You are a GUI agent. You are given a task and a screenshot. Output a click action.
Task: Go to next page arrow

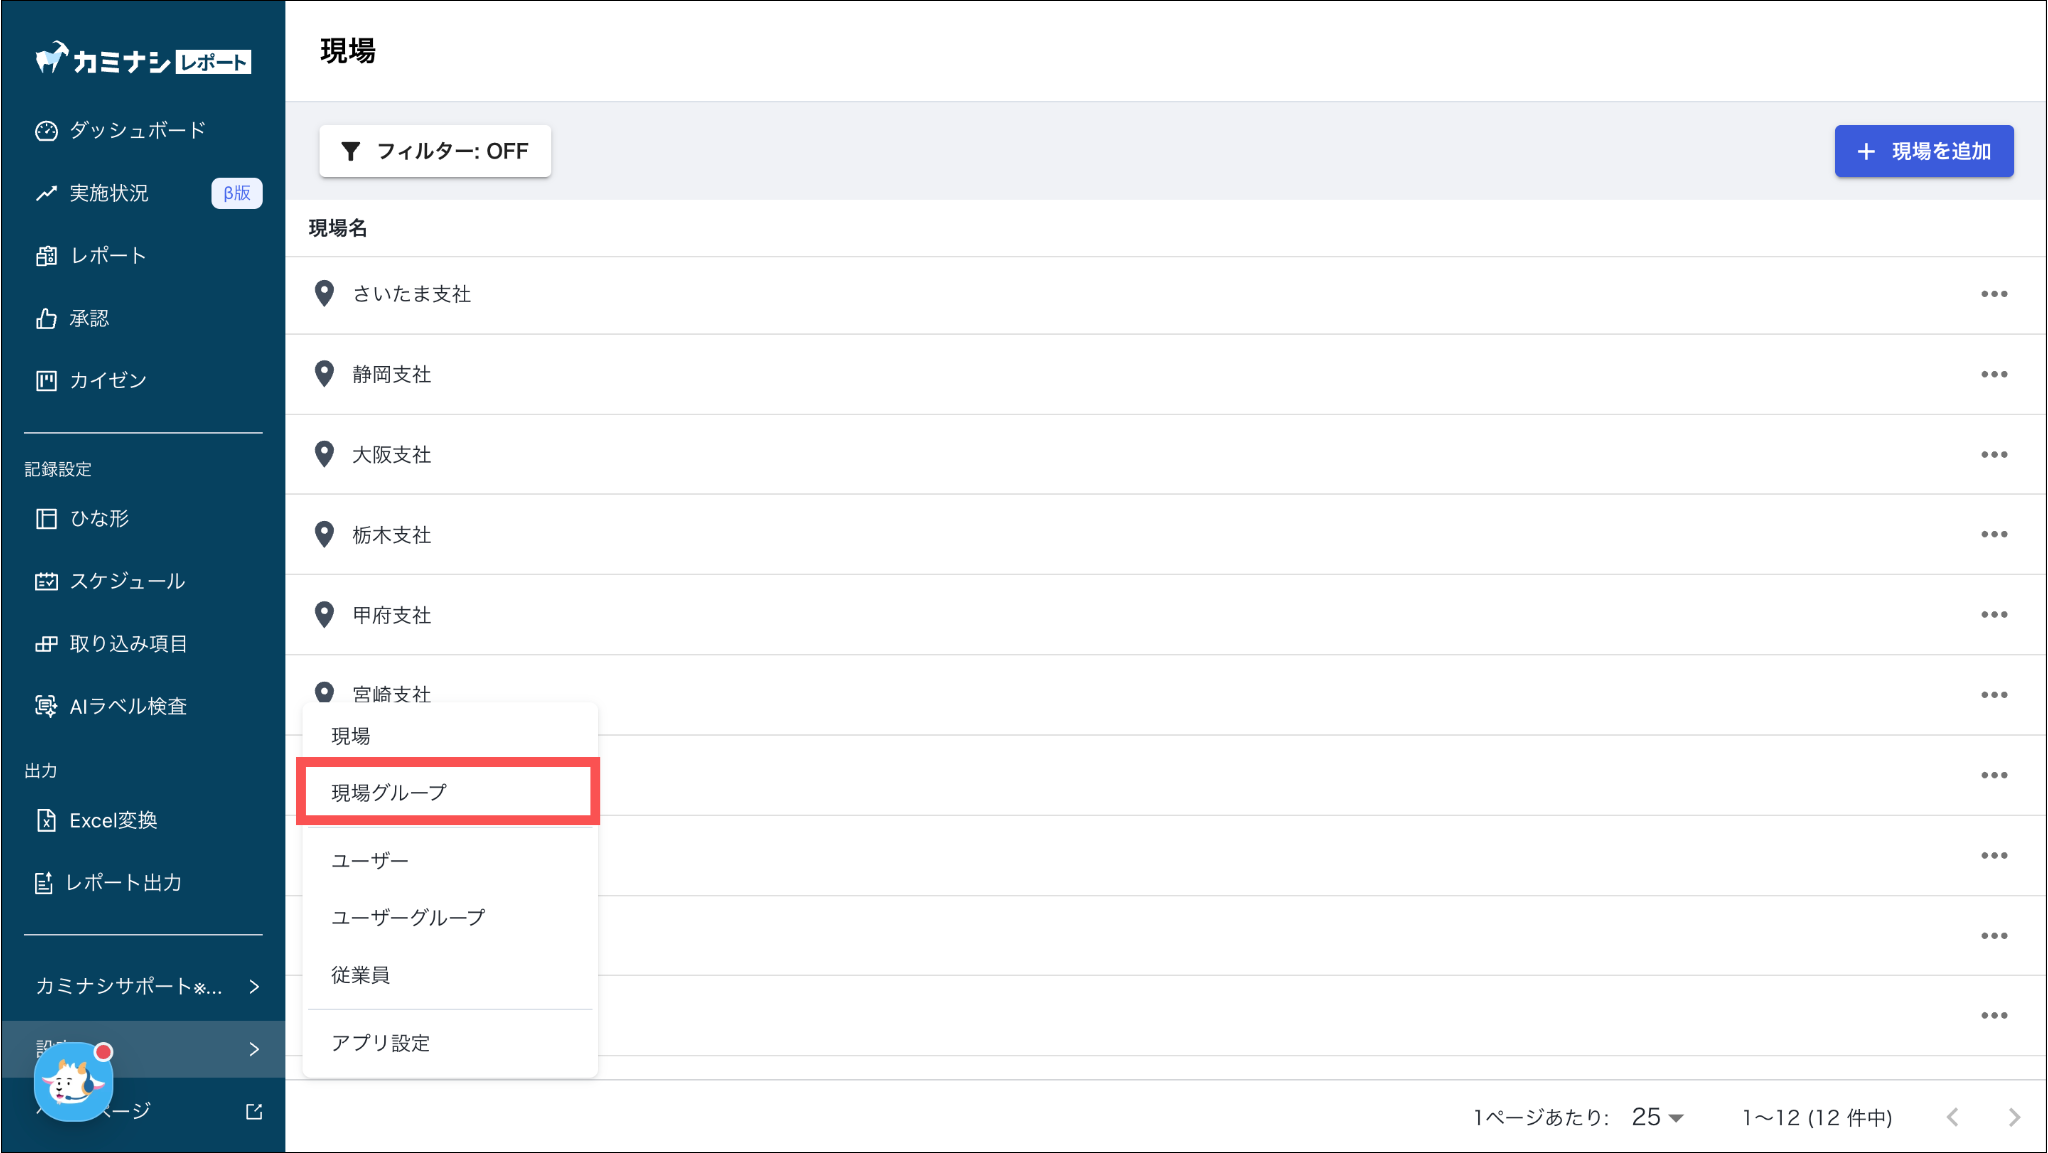(2014, 1117)
